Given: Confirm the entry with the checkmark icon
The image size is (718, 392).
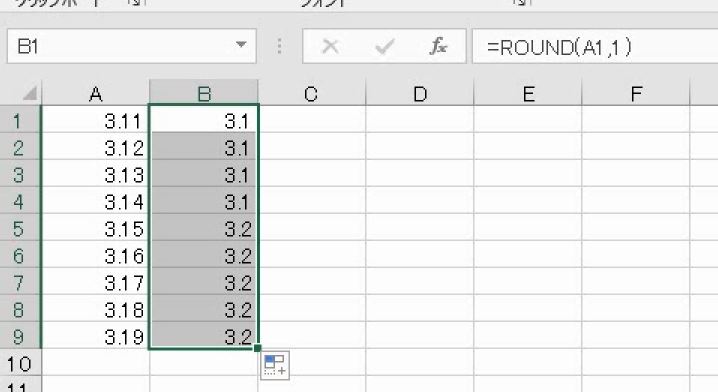Looking at the screenshot, I should 384,46.
